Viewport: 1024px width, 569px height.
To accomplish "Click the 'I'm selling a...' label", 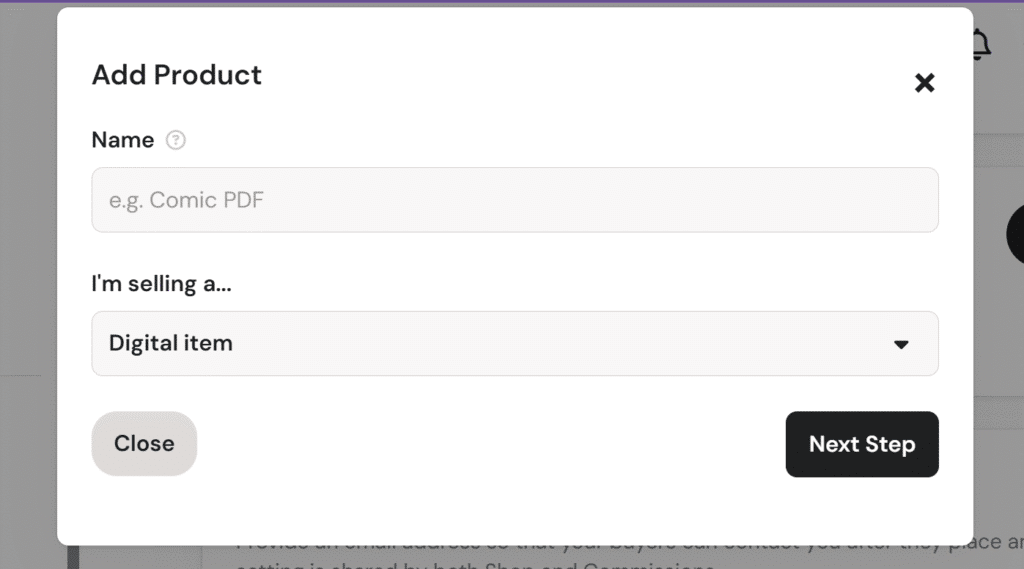I will coord(161,284).
